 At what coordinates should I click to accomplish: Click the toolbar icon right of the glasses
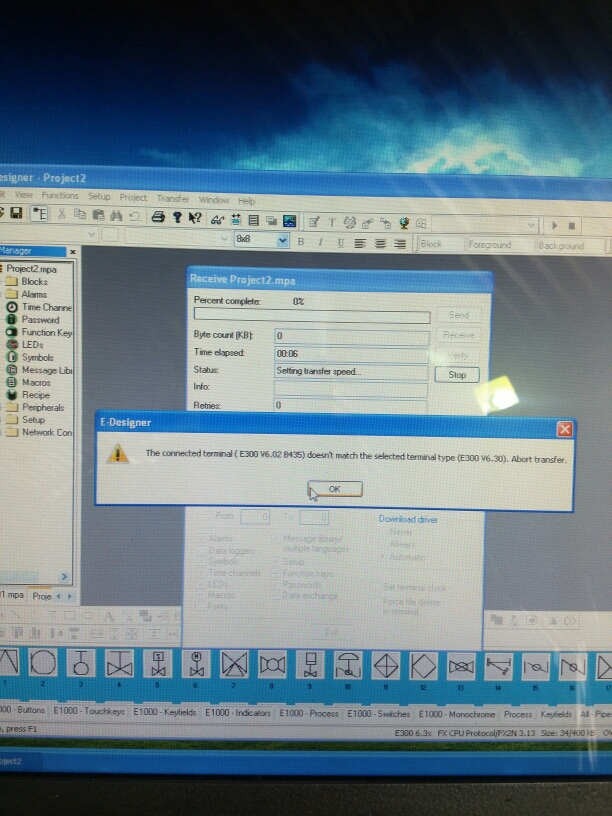click(236, 219)
